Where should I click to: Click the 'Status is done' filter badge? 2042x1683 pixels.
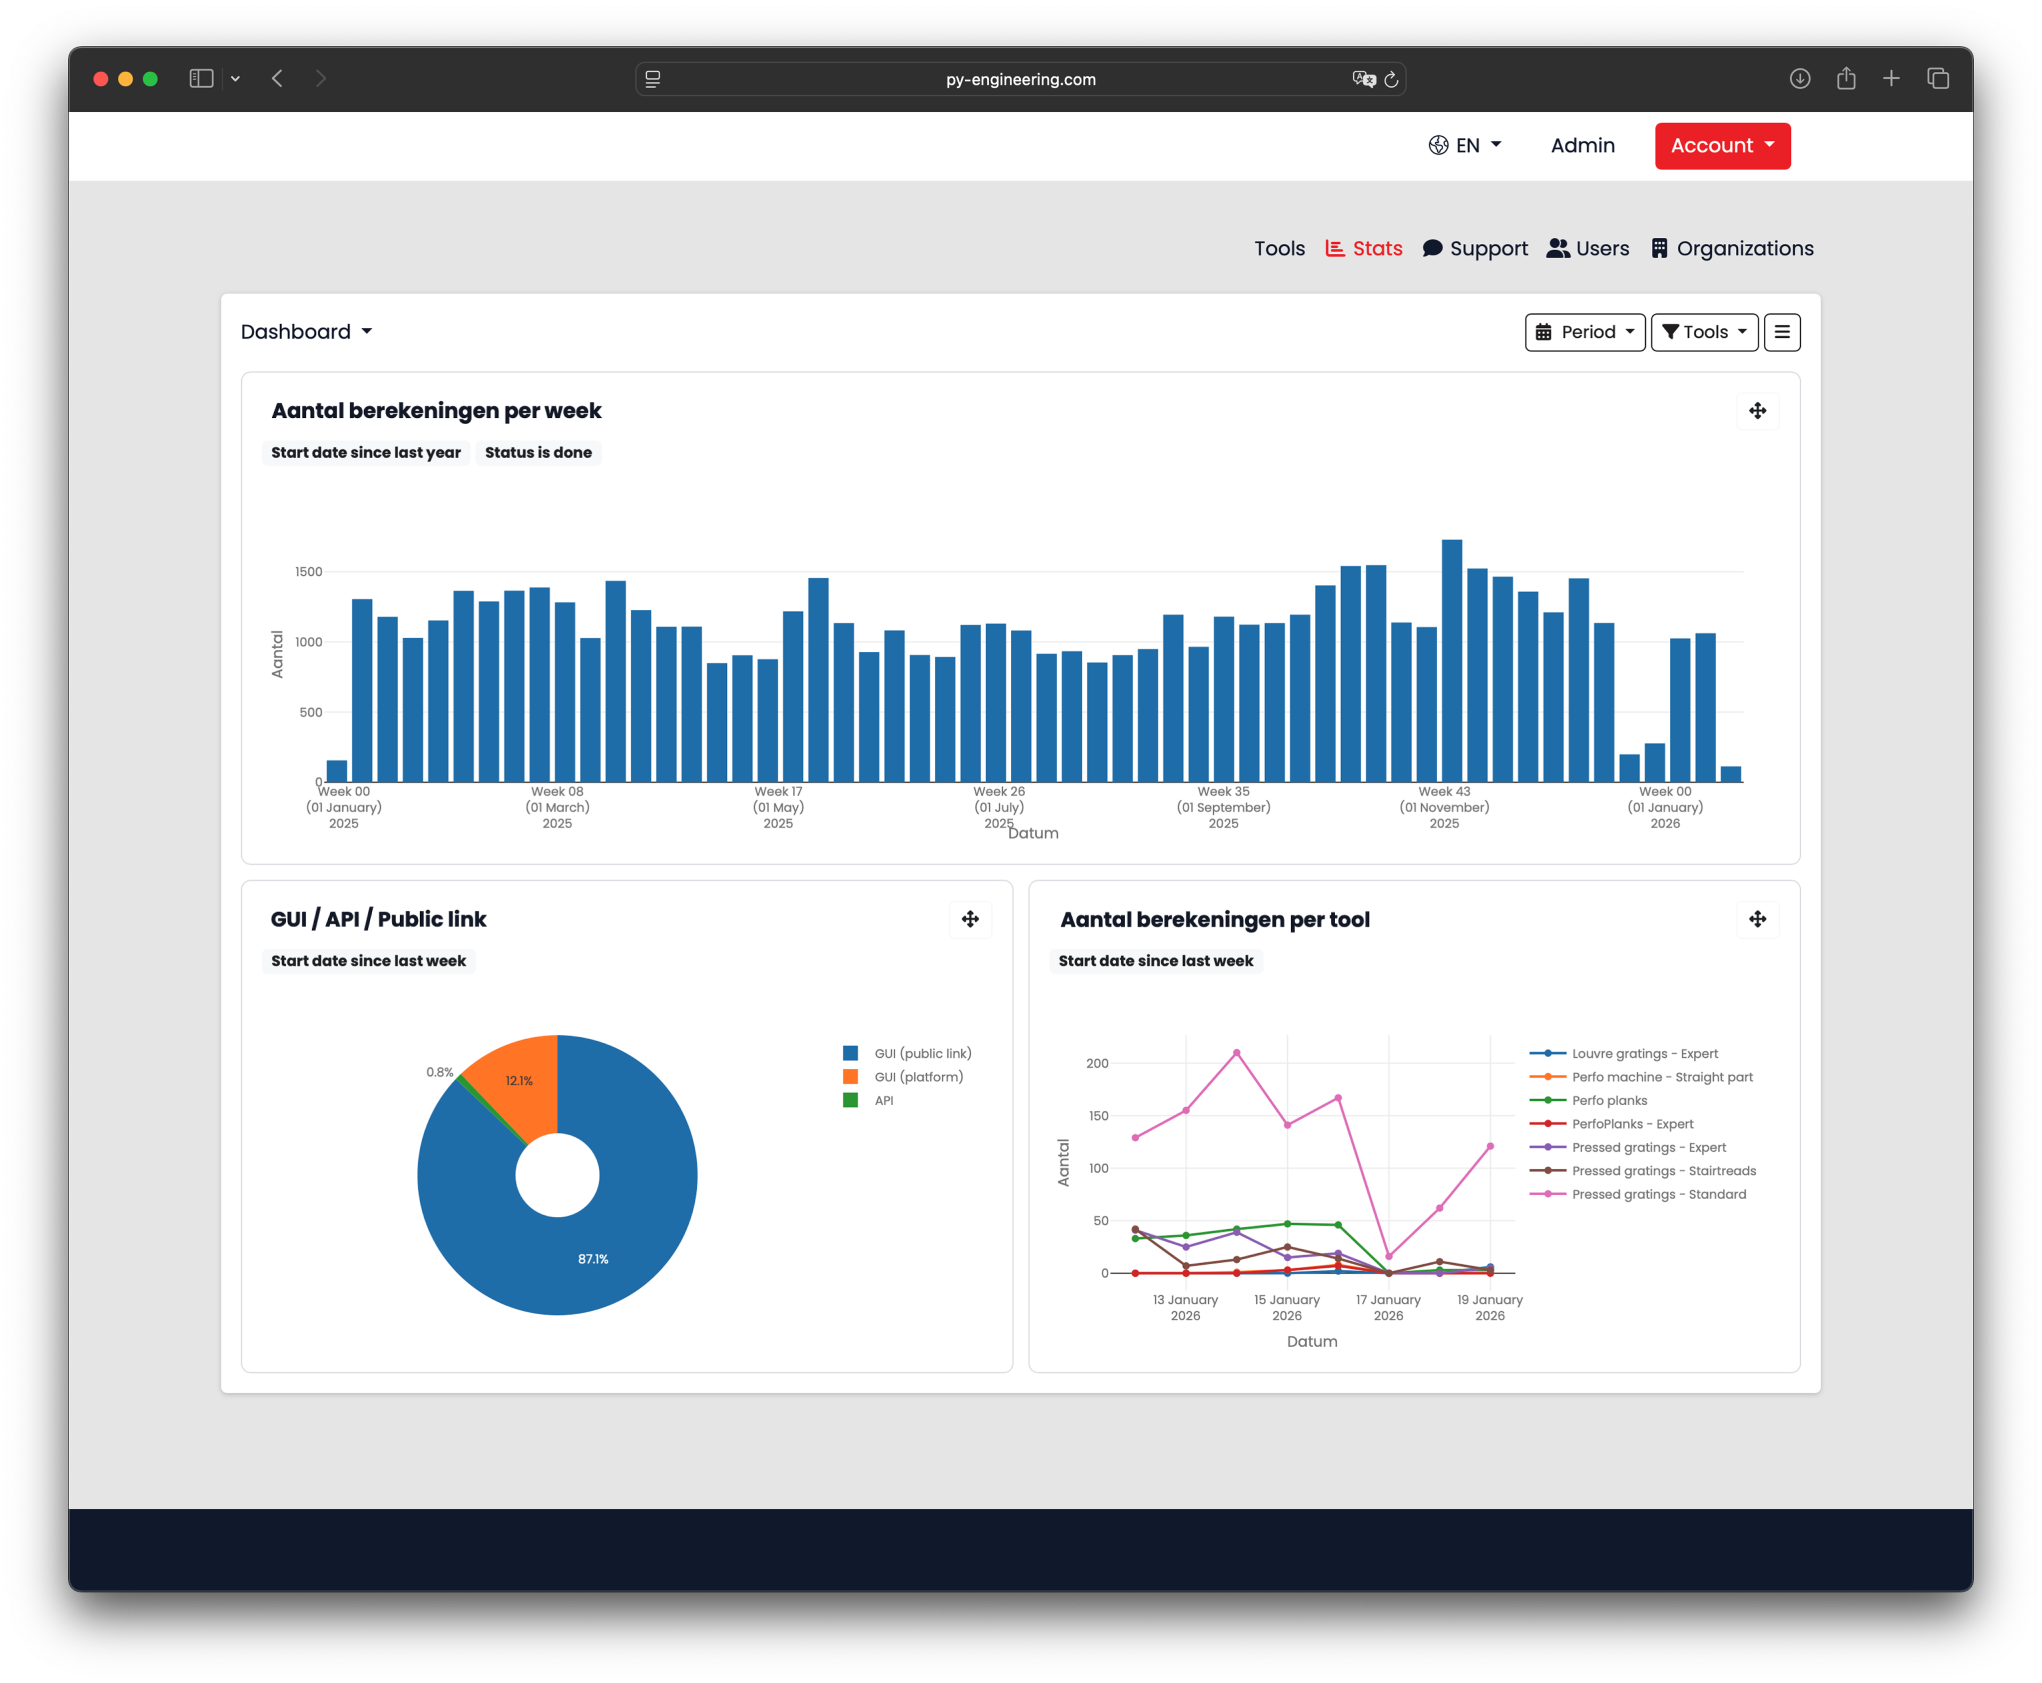click(x=539, y=452)
